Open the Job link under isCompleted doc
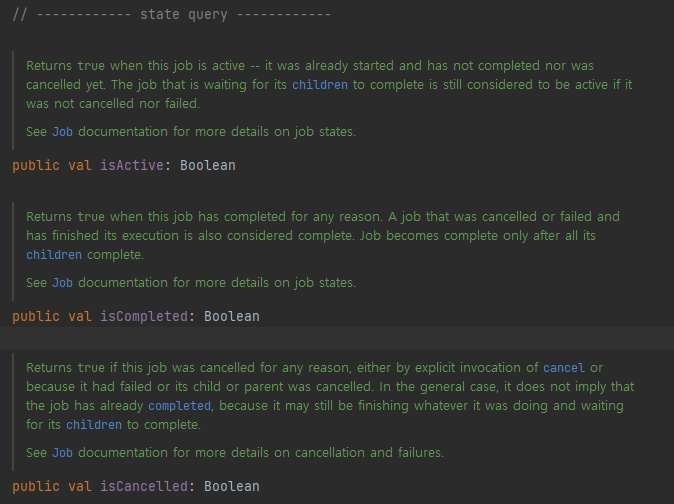674x504 pixels. click(x=62, y=283)
